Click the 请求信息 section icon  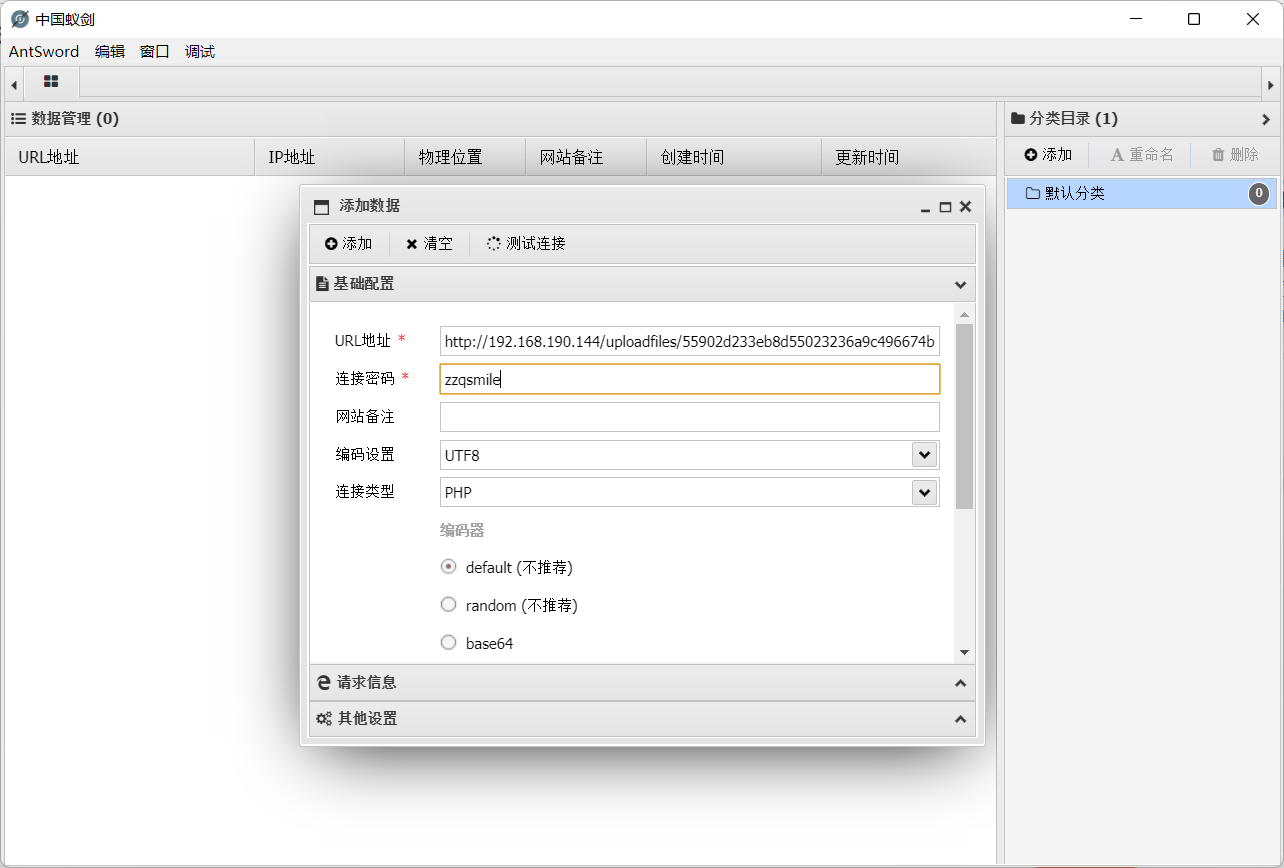[x=324, y=683]
